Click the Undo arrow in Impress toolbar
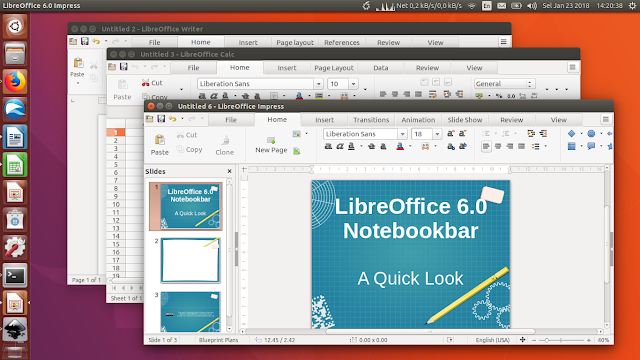Viewport: 640px width, 360px height. [173, 119]
